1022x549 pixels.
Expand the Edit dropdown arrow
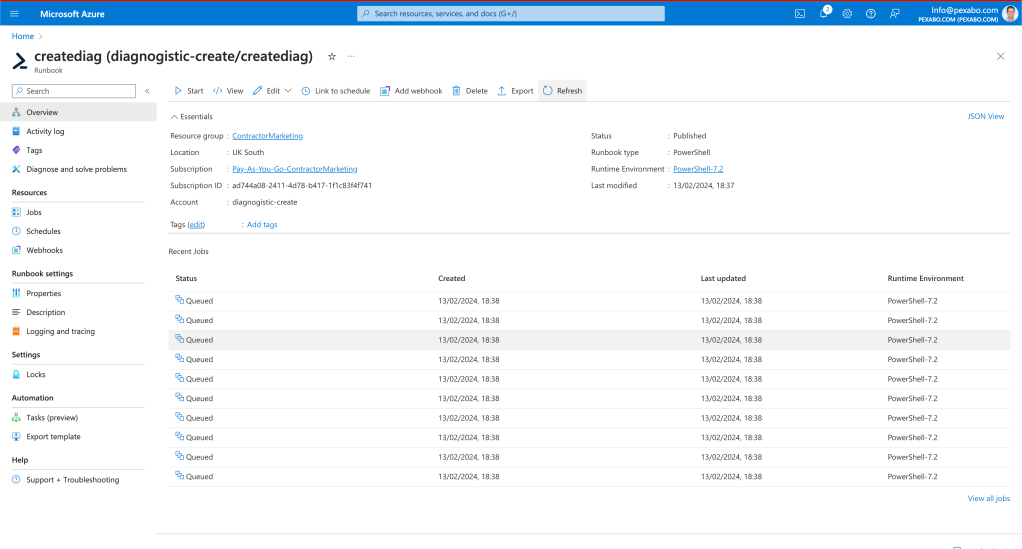(x=288, y=91)
